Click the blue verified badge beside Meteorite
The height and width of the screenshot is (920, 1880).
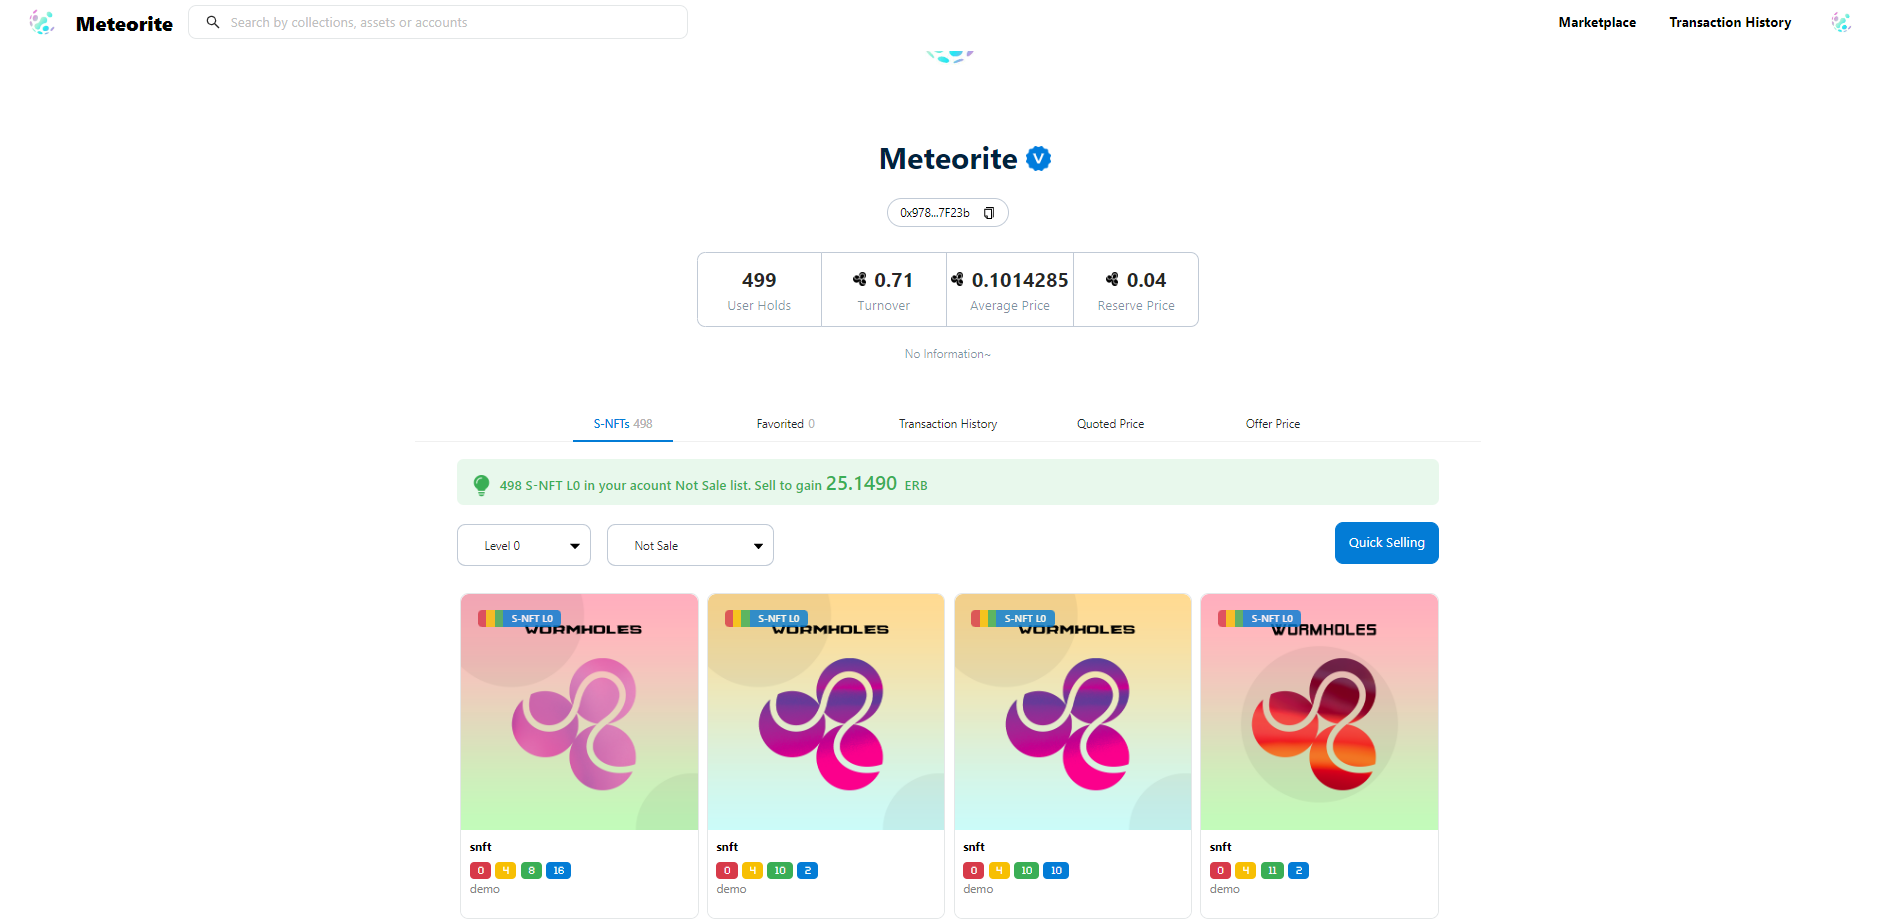tap(1039, 159)
